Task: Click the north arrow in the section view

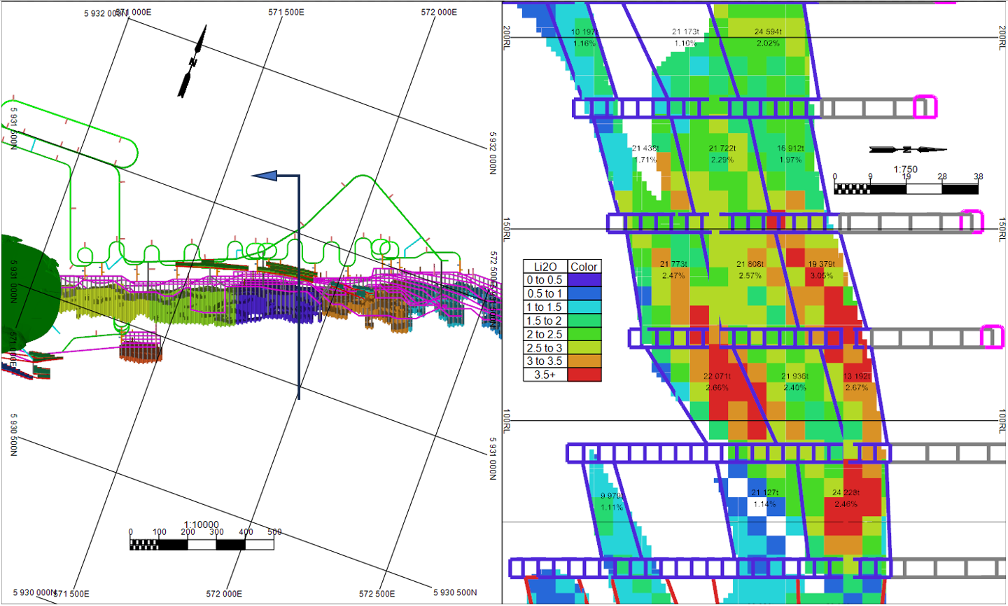Action: 907,149
